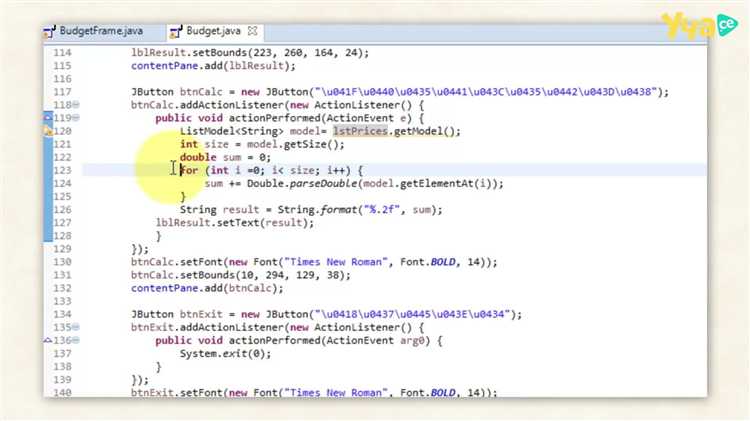Screen dimensions: 750x421
Task: Collapse the code fold at line 119
Action: (x=76, y=118)
